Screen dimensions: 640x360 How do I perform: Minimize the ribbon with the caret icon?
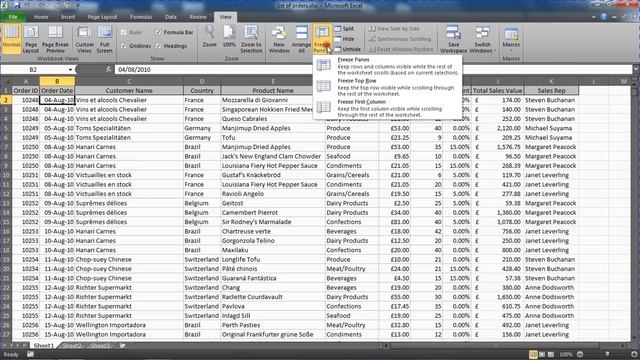[x=593, y=17]
